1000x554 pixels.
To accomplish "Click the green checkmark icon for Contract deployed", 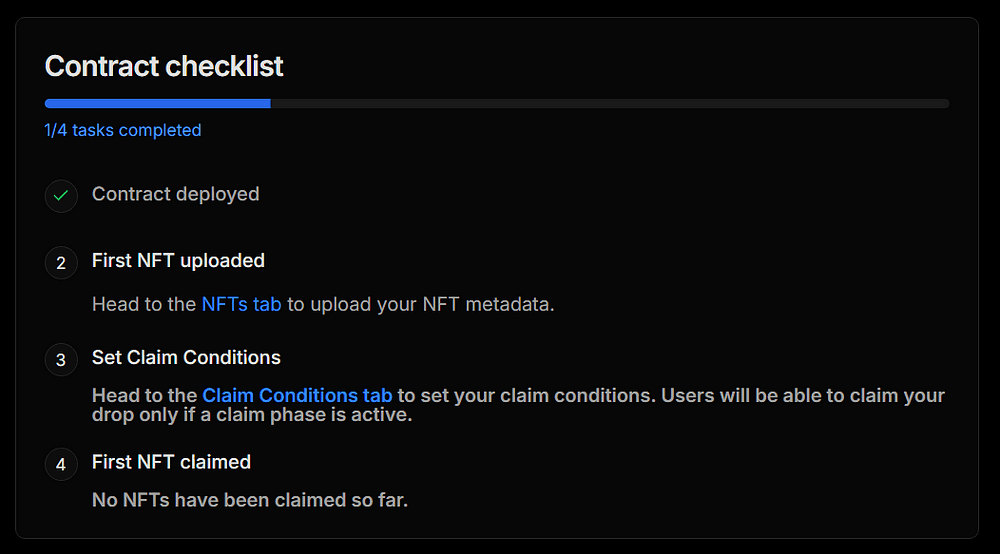I will click(61, 196).
